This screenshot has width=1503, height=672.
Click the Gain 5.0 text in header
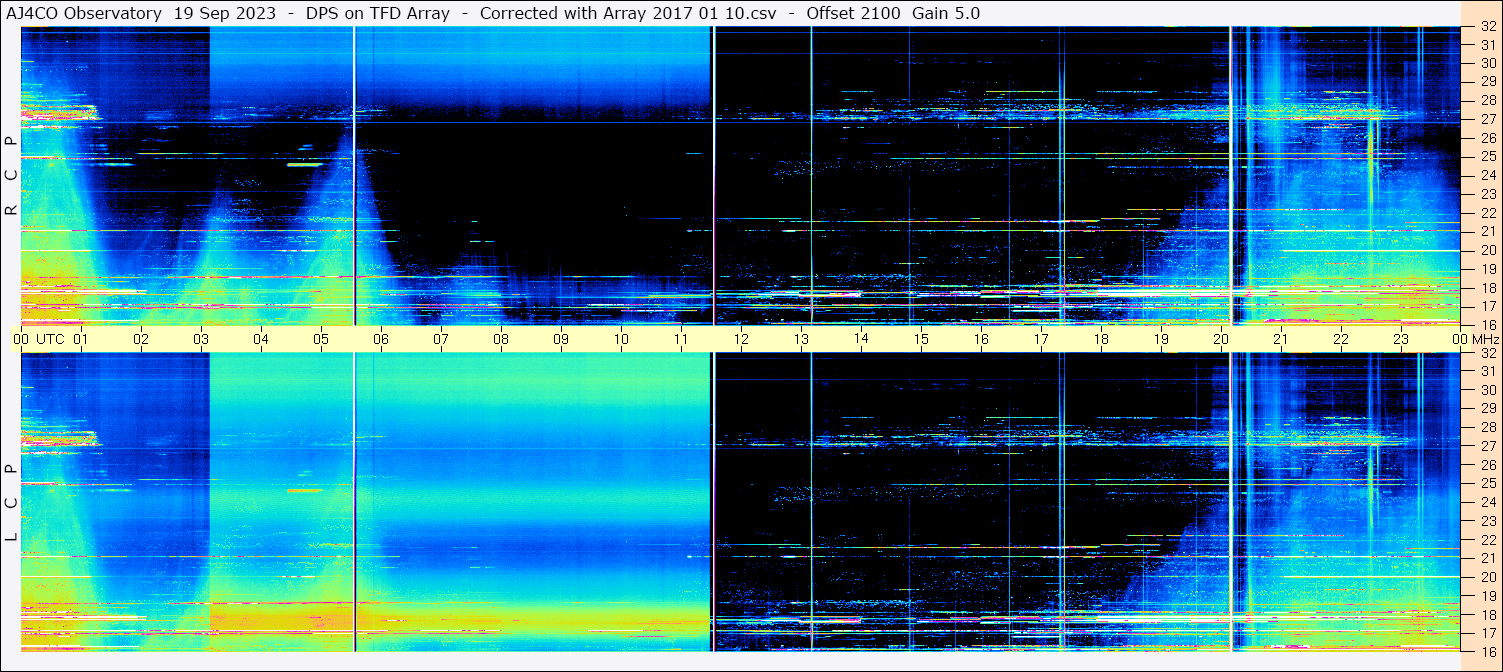[946, 13]
